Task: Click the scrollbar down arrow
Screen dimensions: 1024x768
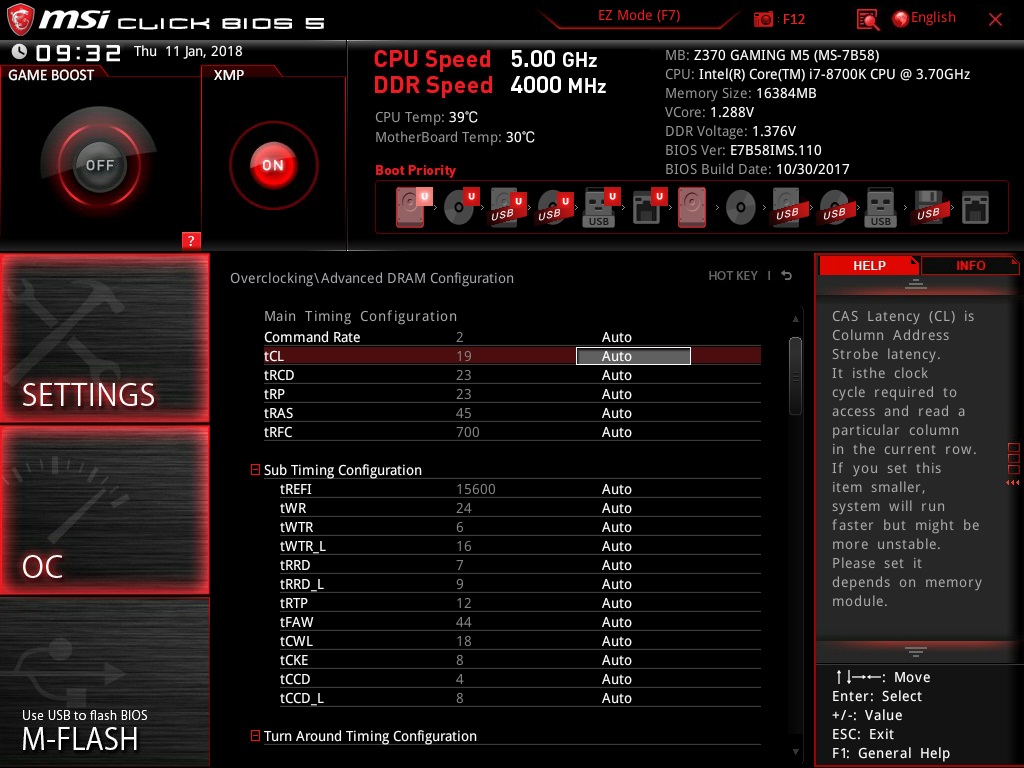Action: [795, 752]
